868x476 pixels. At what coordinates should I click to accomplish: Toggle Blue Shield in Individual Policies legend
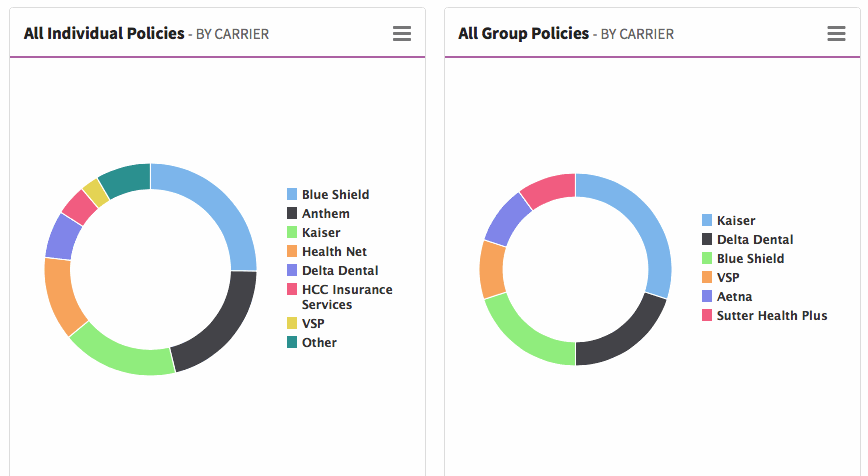[335, 195]
